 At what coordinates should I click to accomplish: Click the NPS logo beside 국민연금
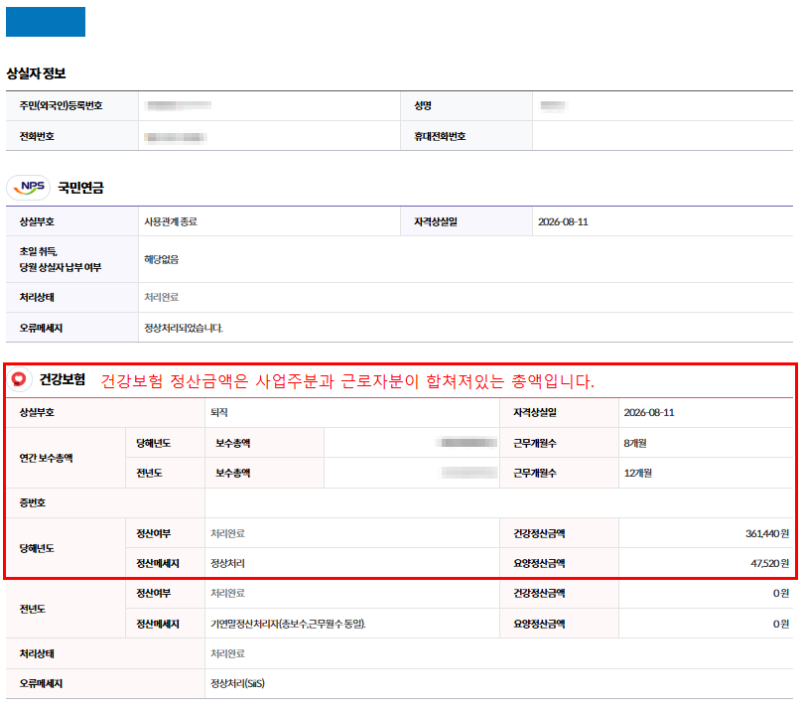point(29,187)
